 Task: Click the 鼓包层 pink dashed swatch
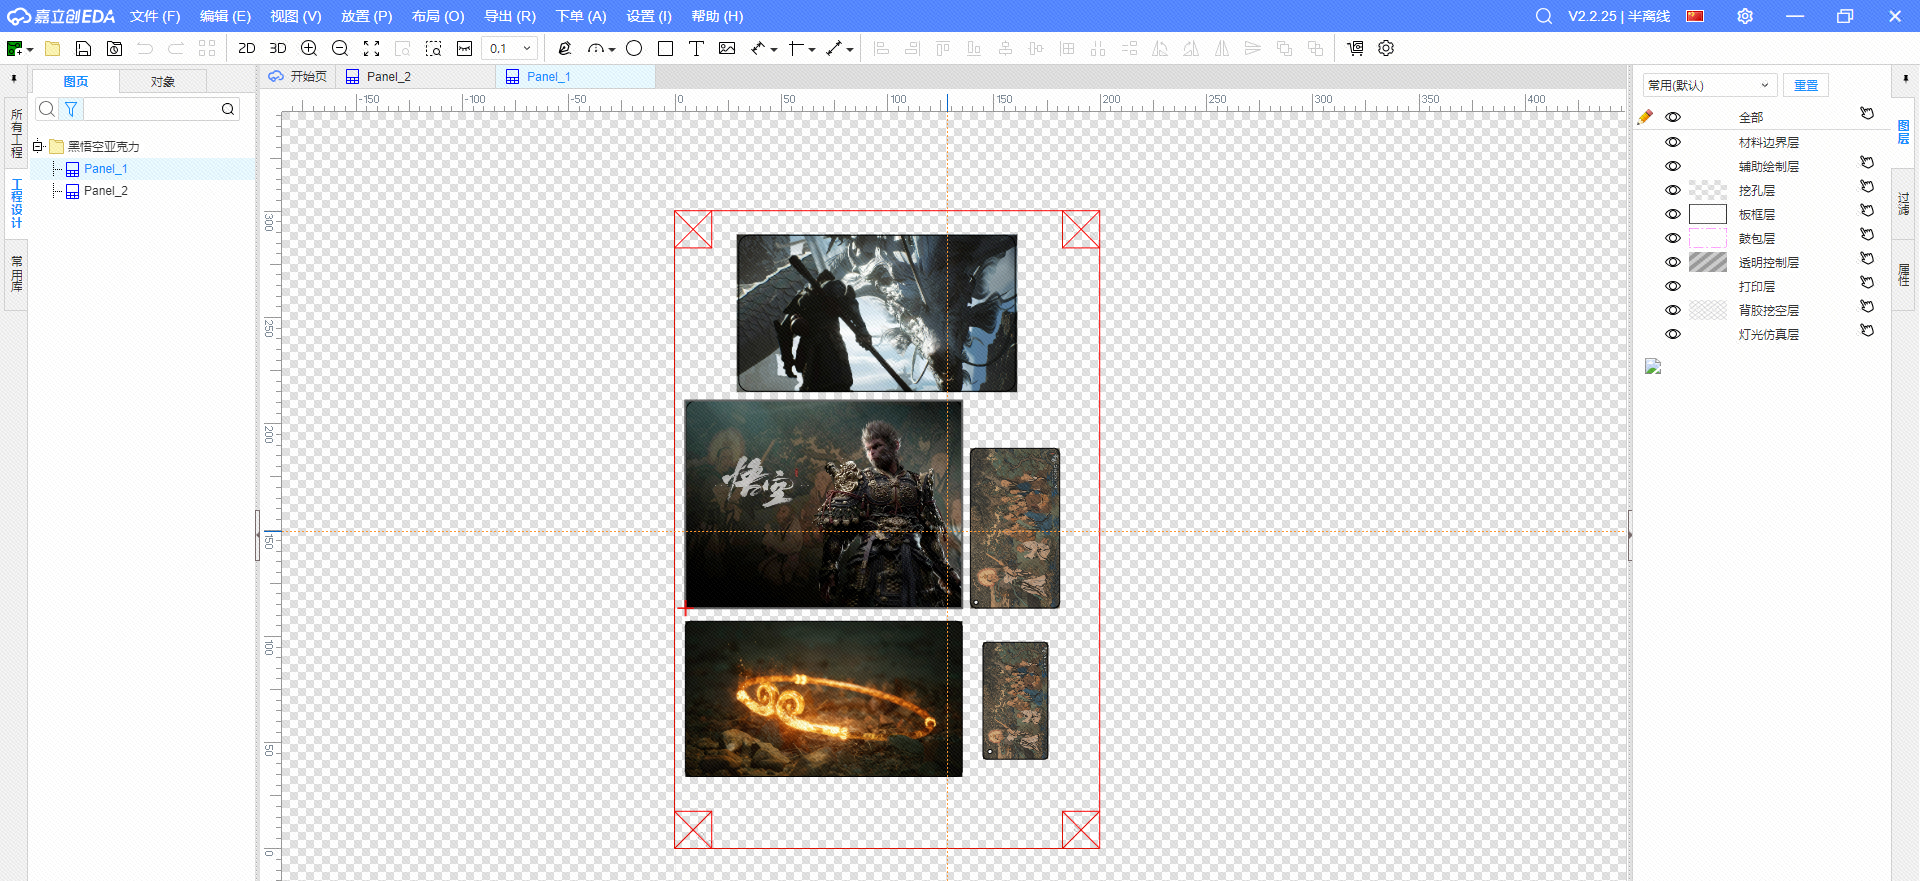pyautogui.click(x=1708, y=238)
